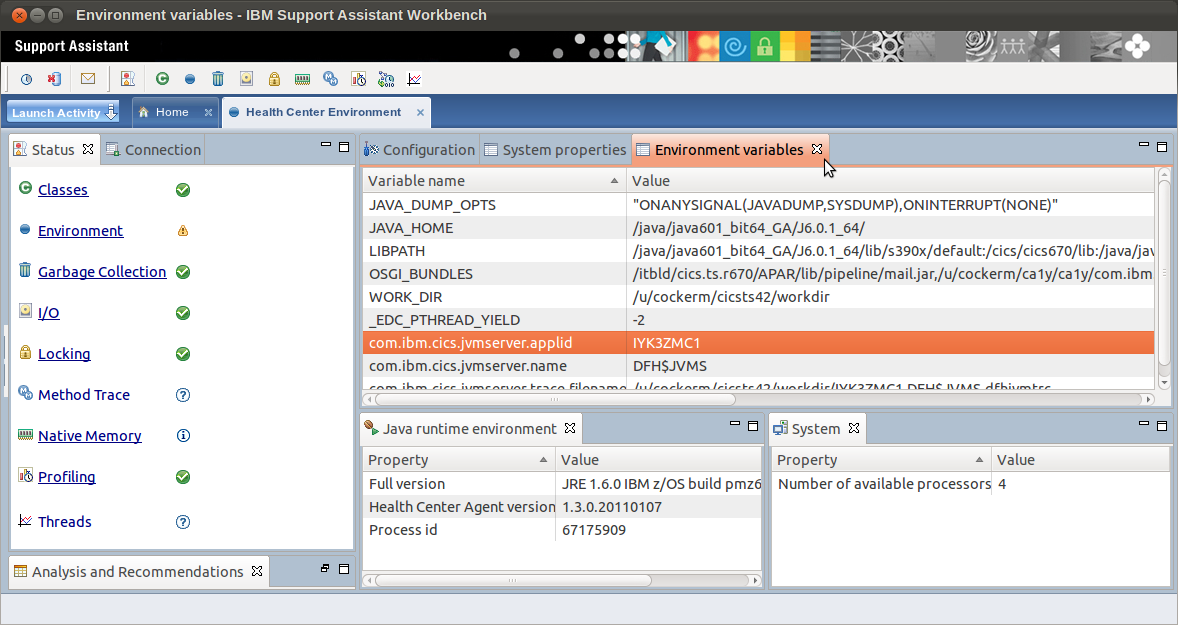The image size is (1178, 625).
Task: Open Classes via green C toolbar icon
Action: click(162, 79)
